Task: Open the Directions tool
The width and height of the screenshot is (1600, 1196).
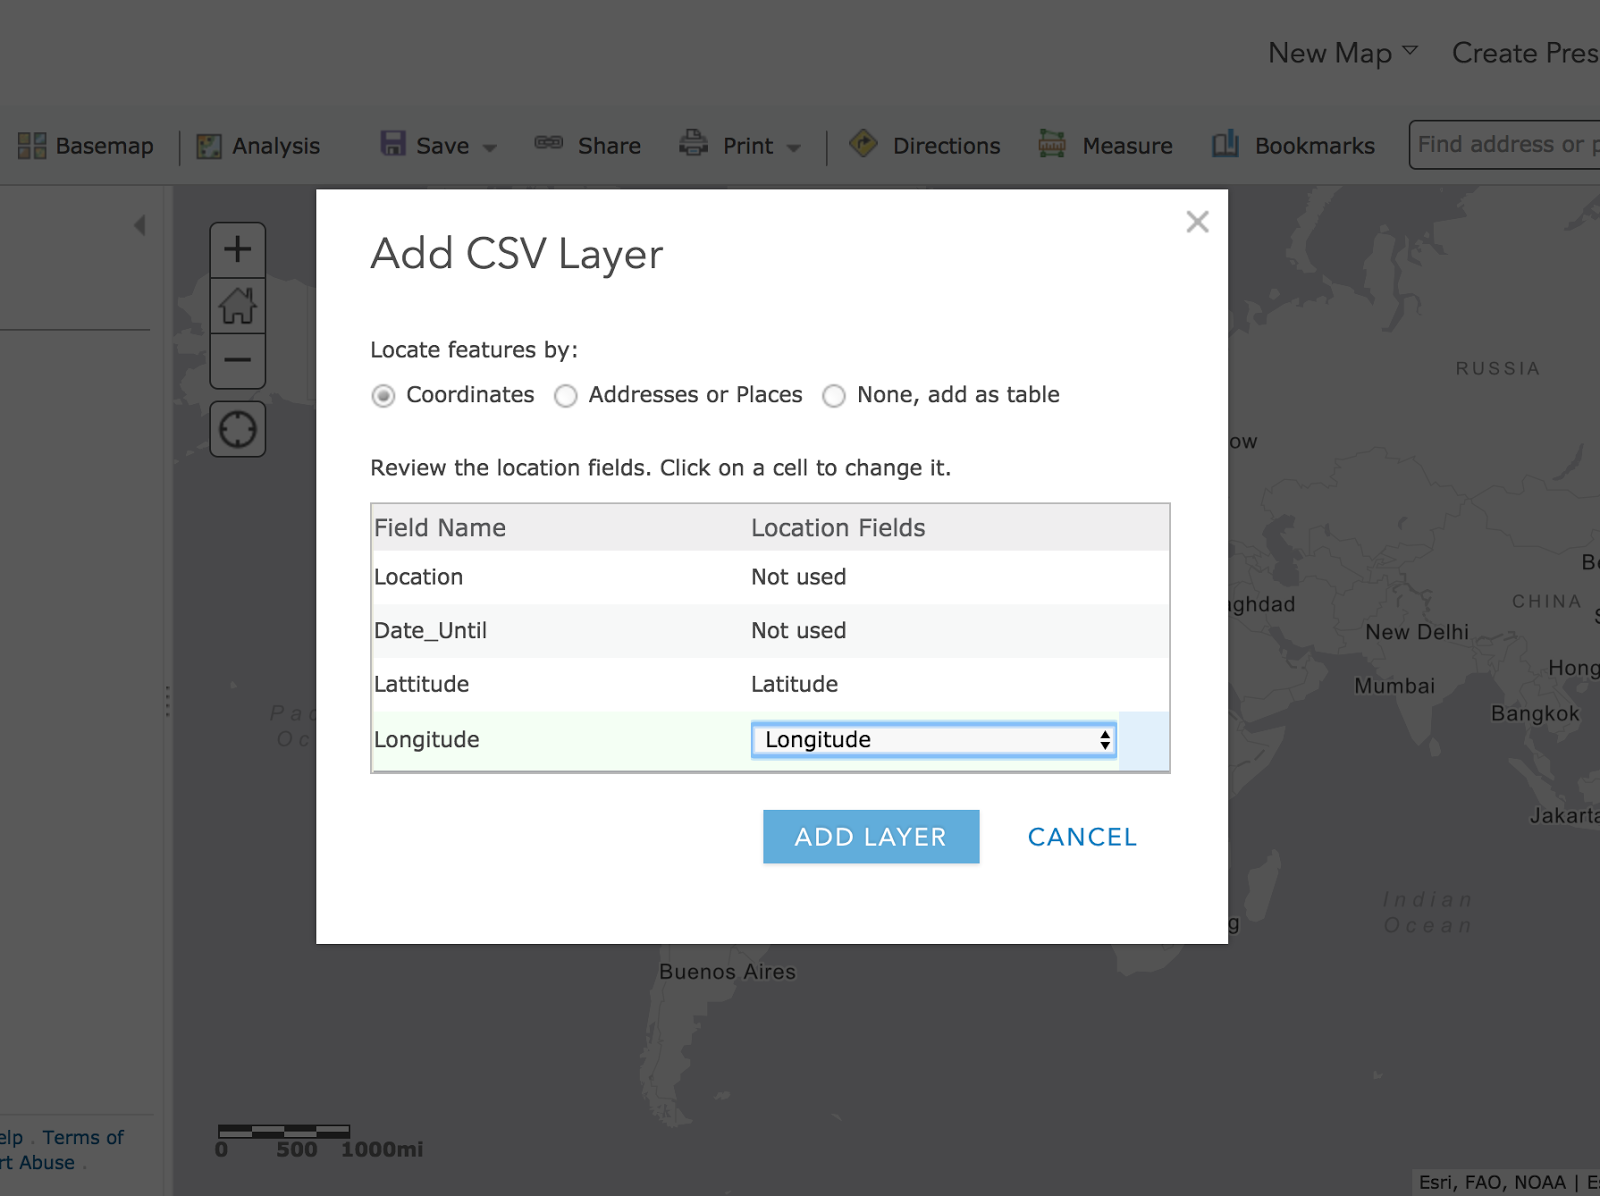Action: pyautogui.click(x=925, y=146)
